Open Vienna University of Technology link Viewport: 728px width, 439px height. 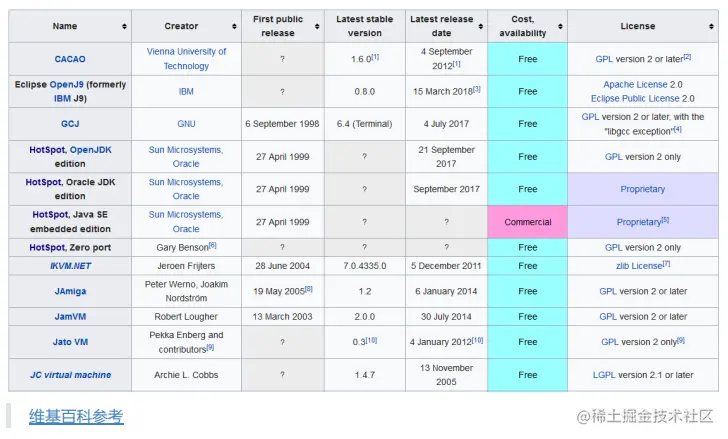coord(186,59)
